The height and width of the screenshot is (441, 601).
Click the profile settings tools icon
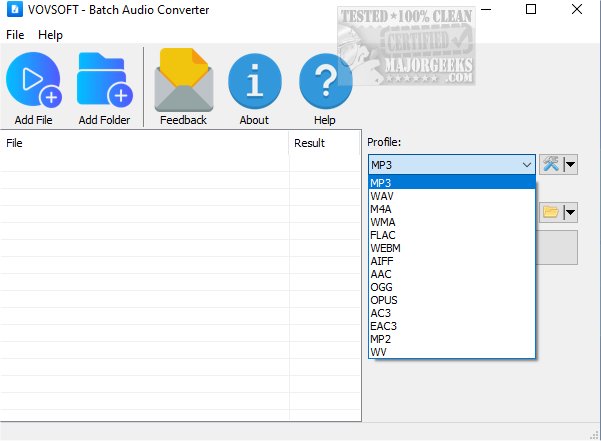coord(551,165)
